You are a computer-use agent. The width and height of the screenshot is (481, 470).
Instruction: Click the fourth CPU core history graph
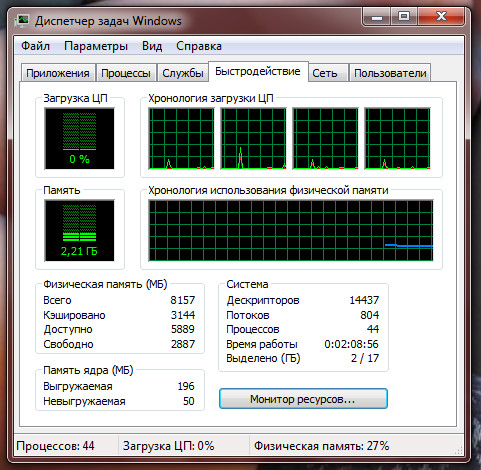398,138
